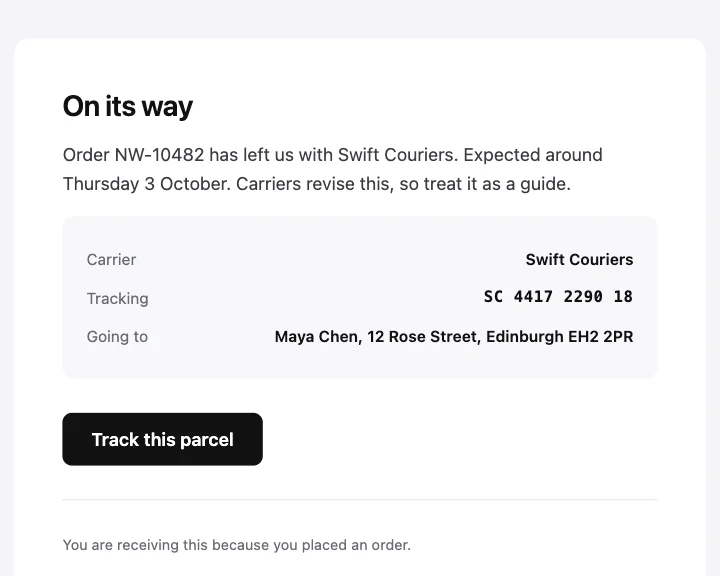Click the phrase treat it as a guide
The width and height of the screenshot is (720, 576).
tap(496, 184)
